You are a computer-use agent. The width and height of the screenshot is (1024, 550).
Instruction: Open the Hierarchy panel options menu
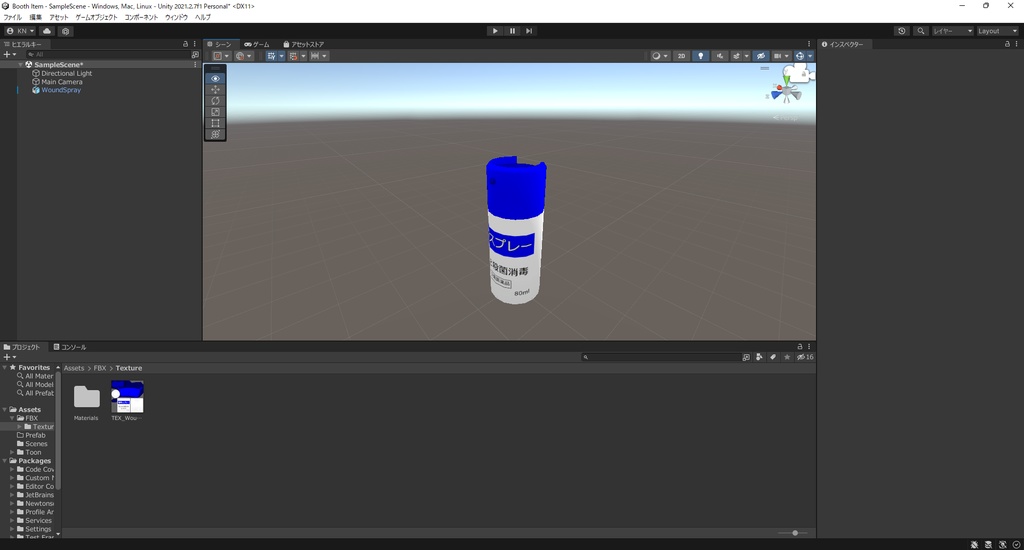[195, 44]
